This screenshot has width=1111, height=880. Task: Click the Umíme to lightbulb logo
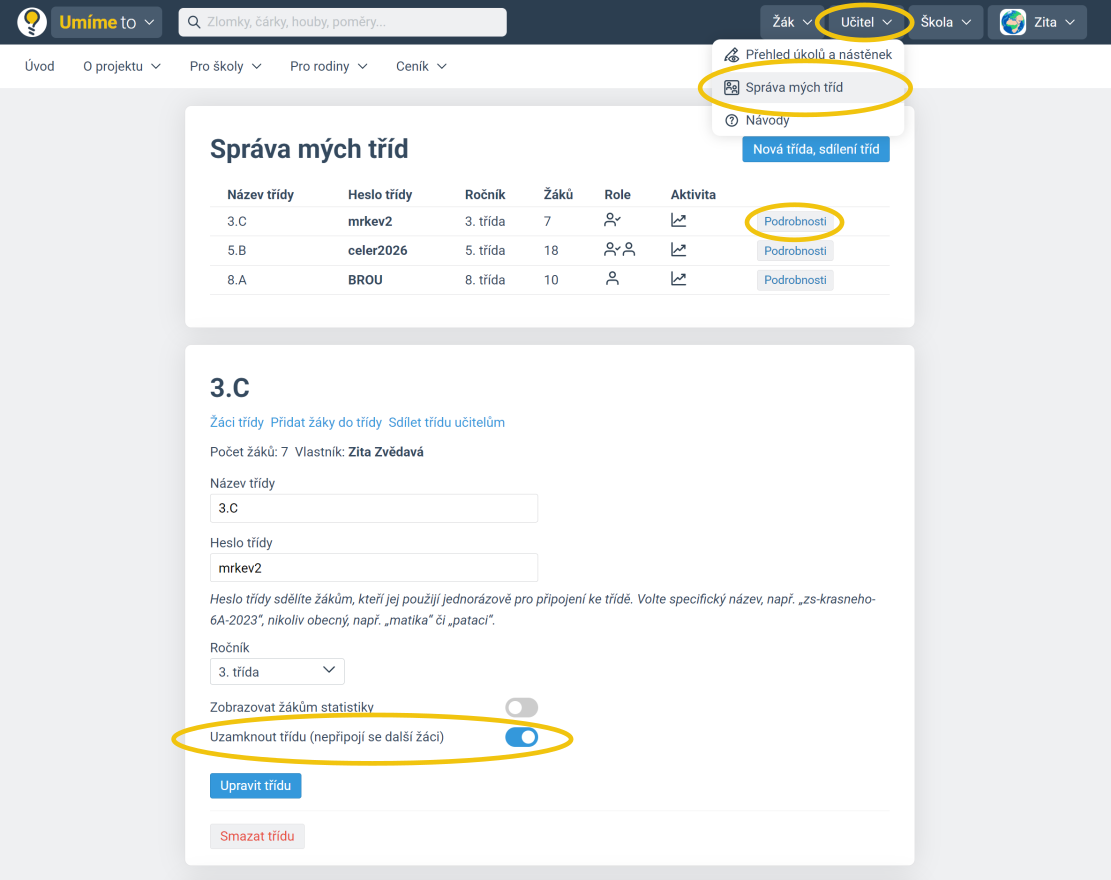pyautogui.click(x=32, y=22)
